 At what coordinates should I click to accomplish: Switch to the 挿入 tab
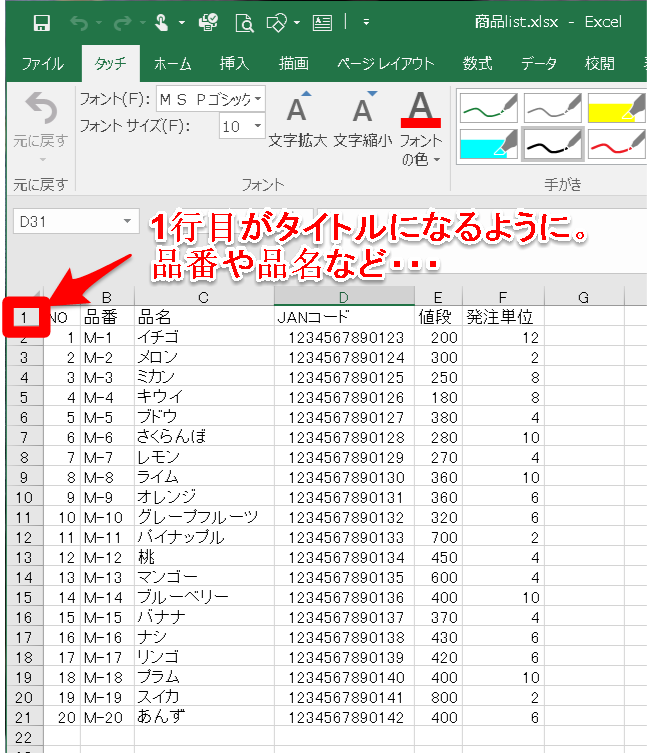coord(234,63)
